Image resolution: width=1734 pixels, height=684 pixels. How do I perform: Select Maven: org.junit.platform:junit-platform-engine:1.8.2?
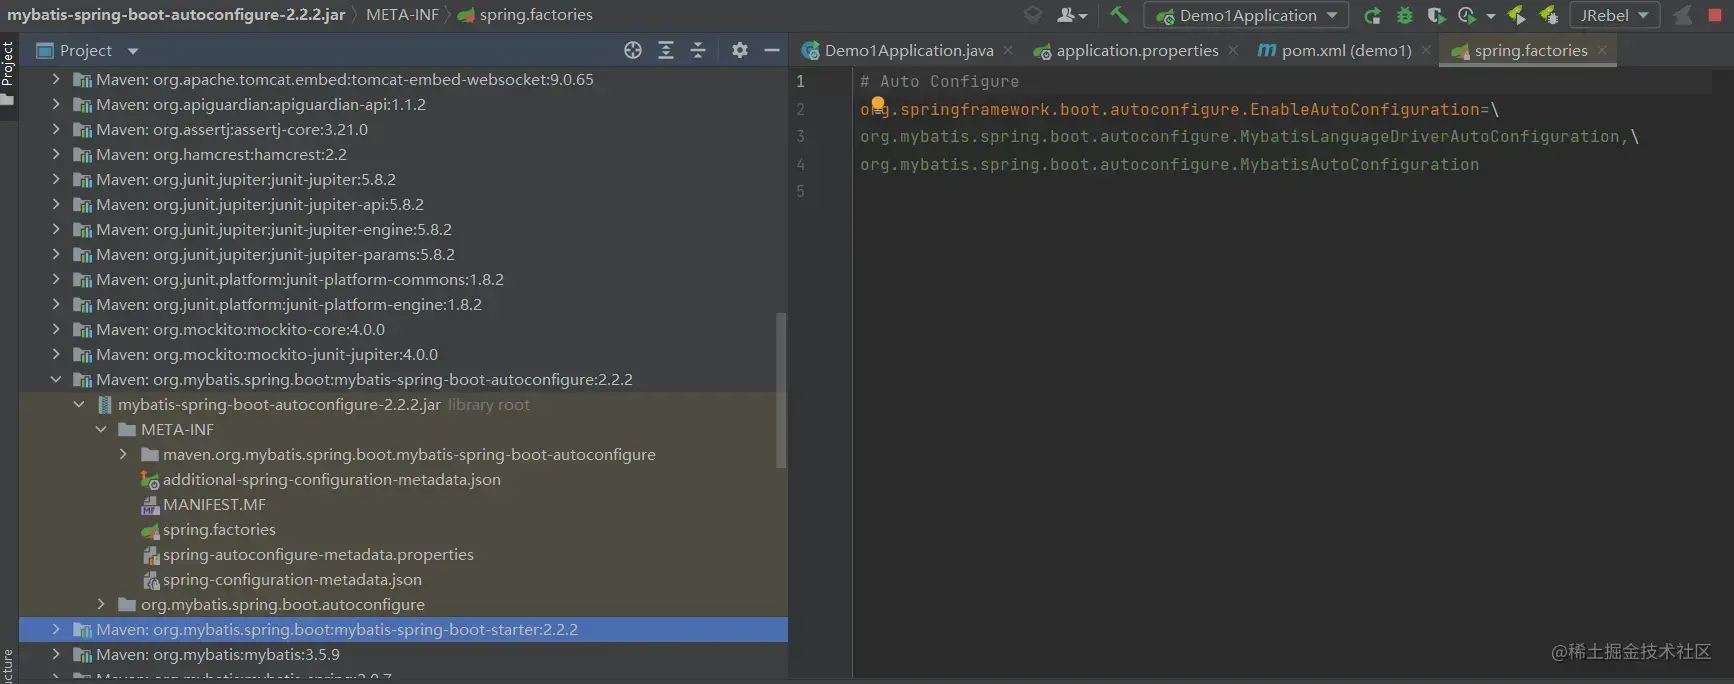(288, 304)
